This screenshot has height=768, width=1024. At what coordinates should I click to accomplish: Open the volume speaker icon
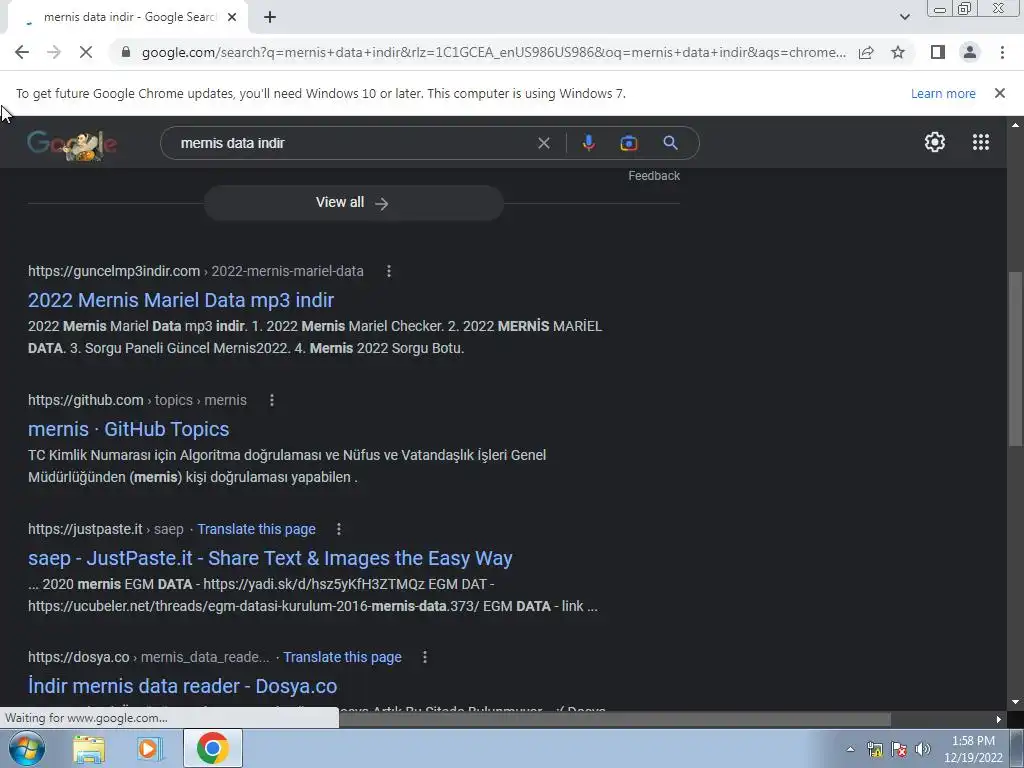coord(923,749)
